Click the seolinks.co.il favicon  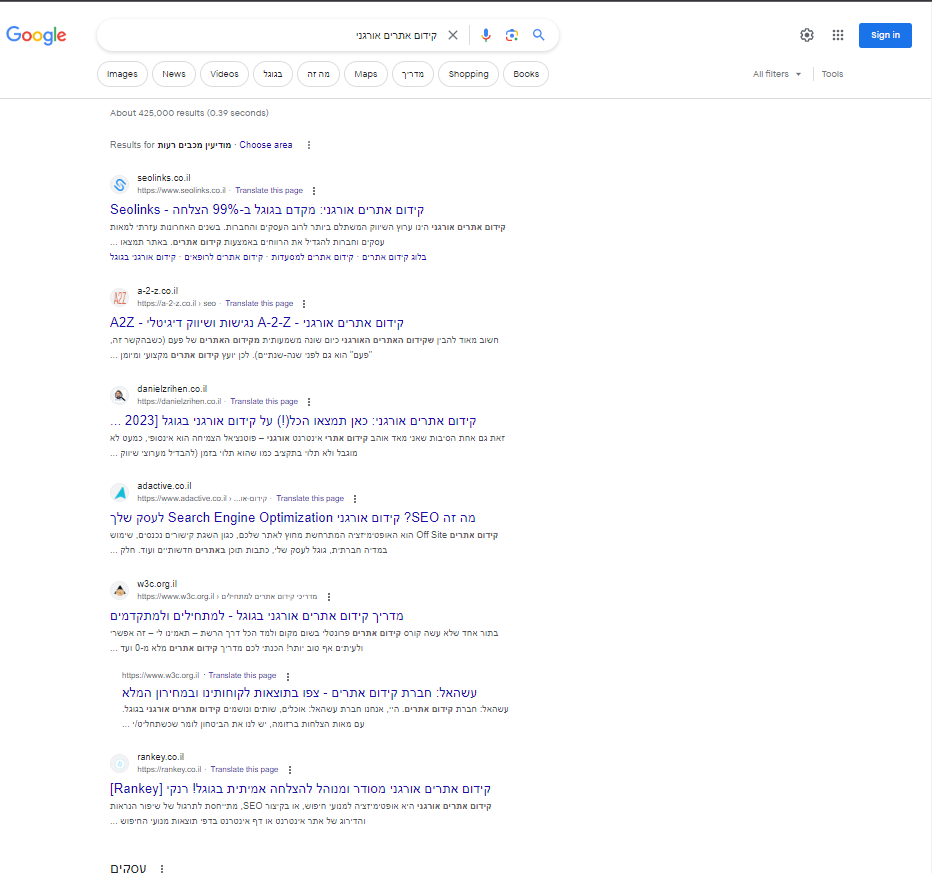pos(119,185)
